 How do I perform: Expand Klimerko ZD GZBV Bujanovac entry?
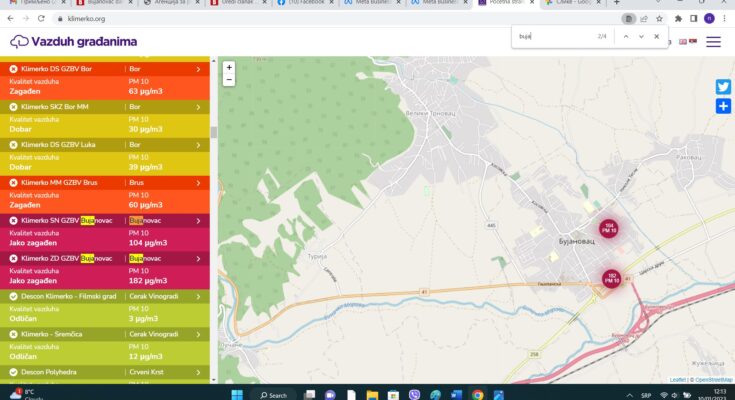198,258
